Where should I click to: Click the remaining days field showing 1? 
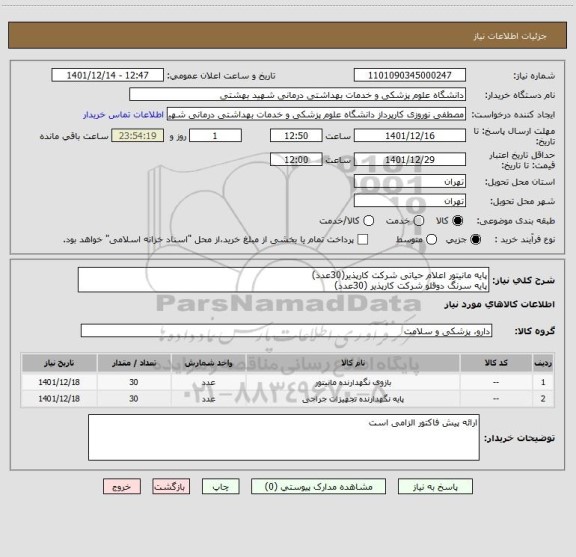pos(215,136)
